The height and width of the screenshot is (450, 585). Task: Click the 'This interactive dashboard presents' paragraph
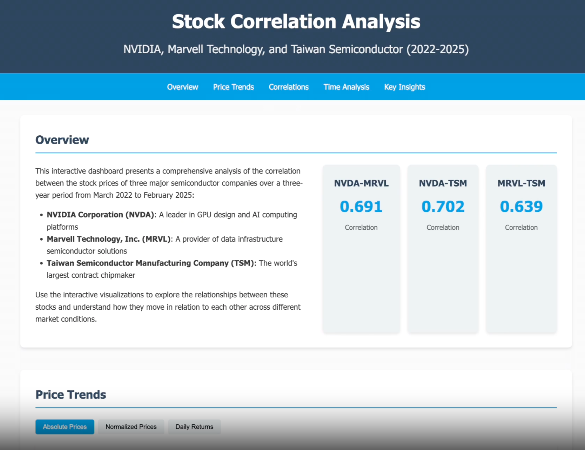click(169, 183)
